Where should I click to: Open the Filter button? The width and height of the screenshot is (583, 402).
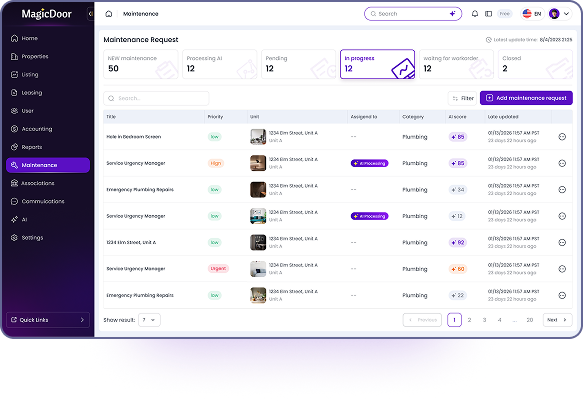point(462,98)
